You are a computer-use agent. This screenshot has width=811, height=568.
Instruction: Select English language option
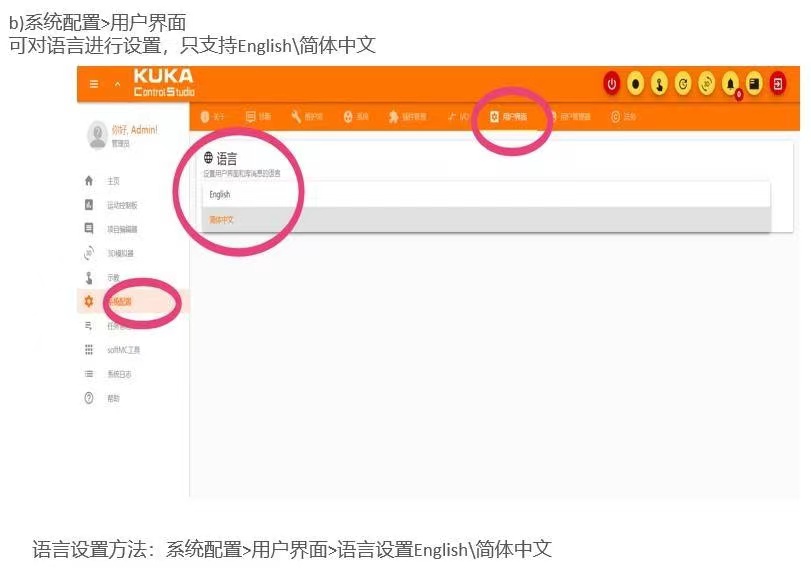(486, 195)
